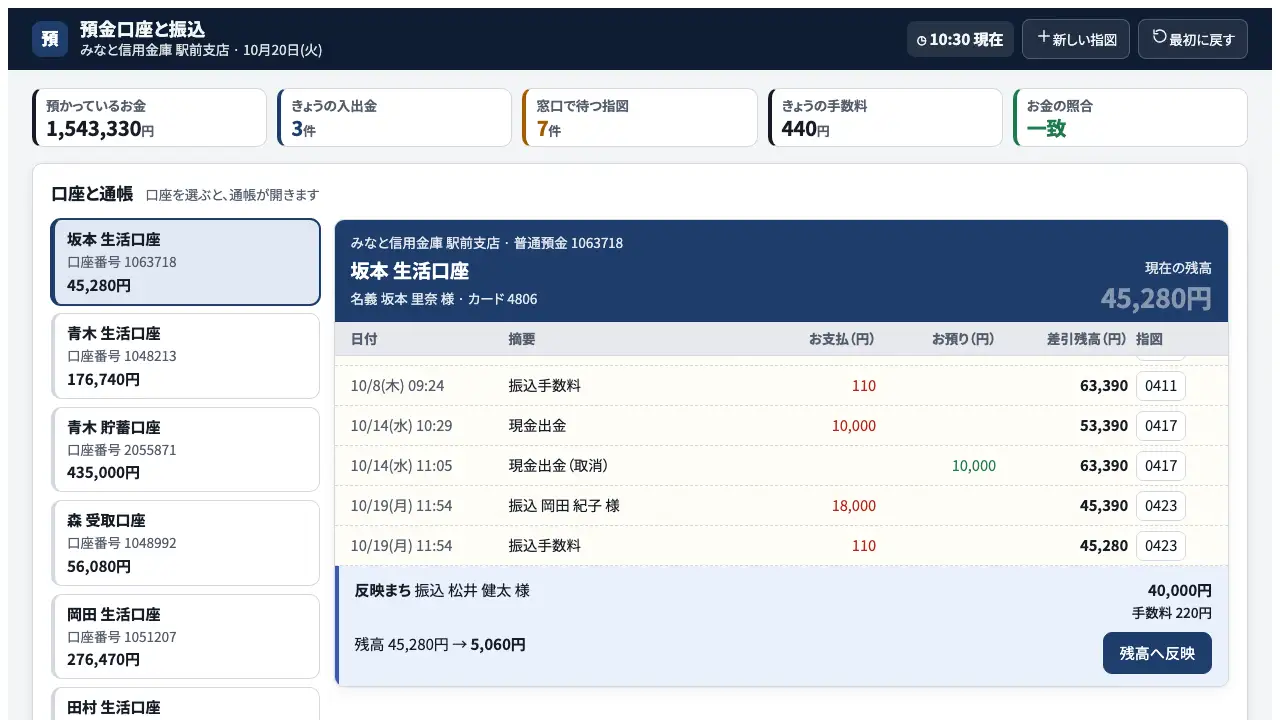Screen dimensions: 1280x720
Task: Click the plus icon for 新しい指図
Action: [x=1043, y=37]
